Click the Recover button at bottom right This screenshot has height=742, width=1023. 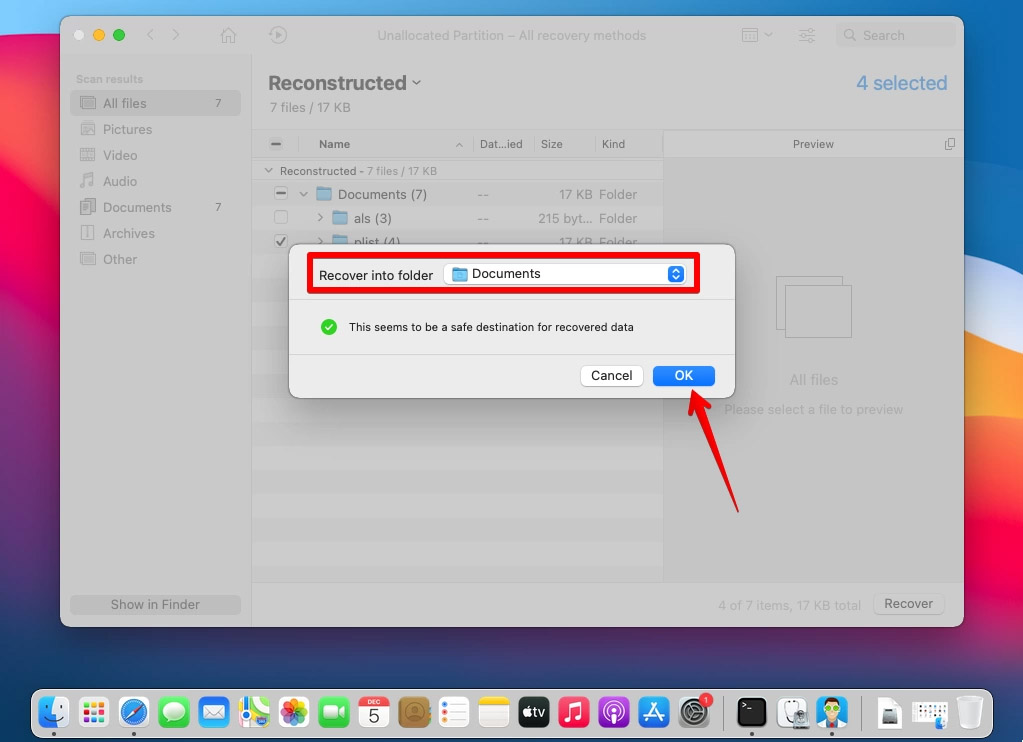(908, 604)
